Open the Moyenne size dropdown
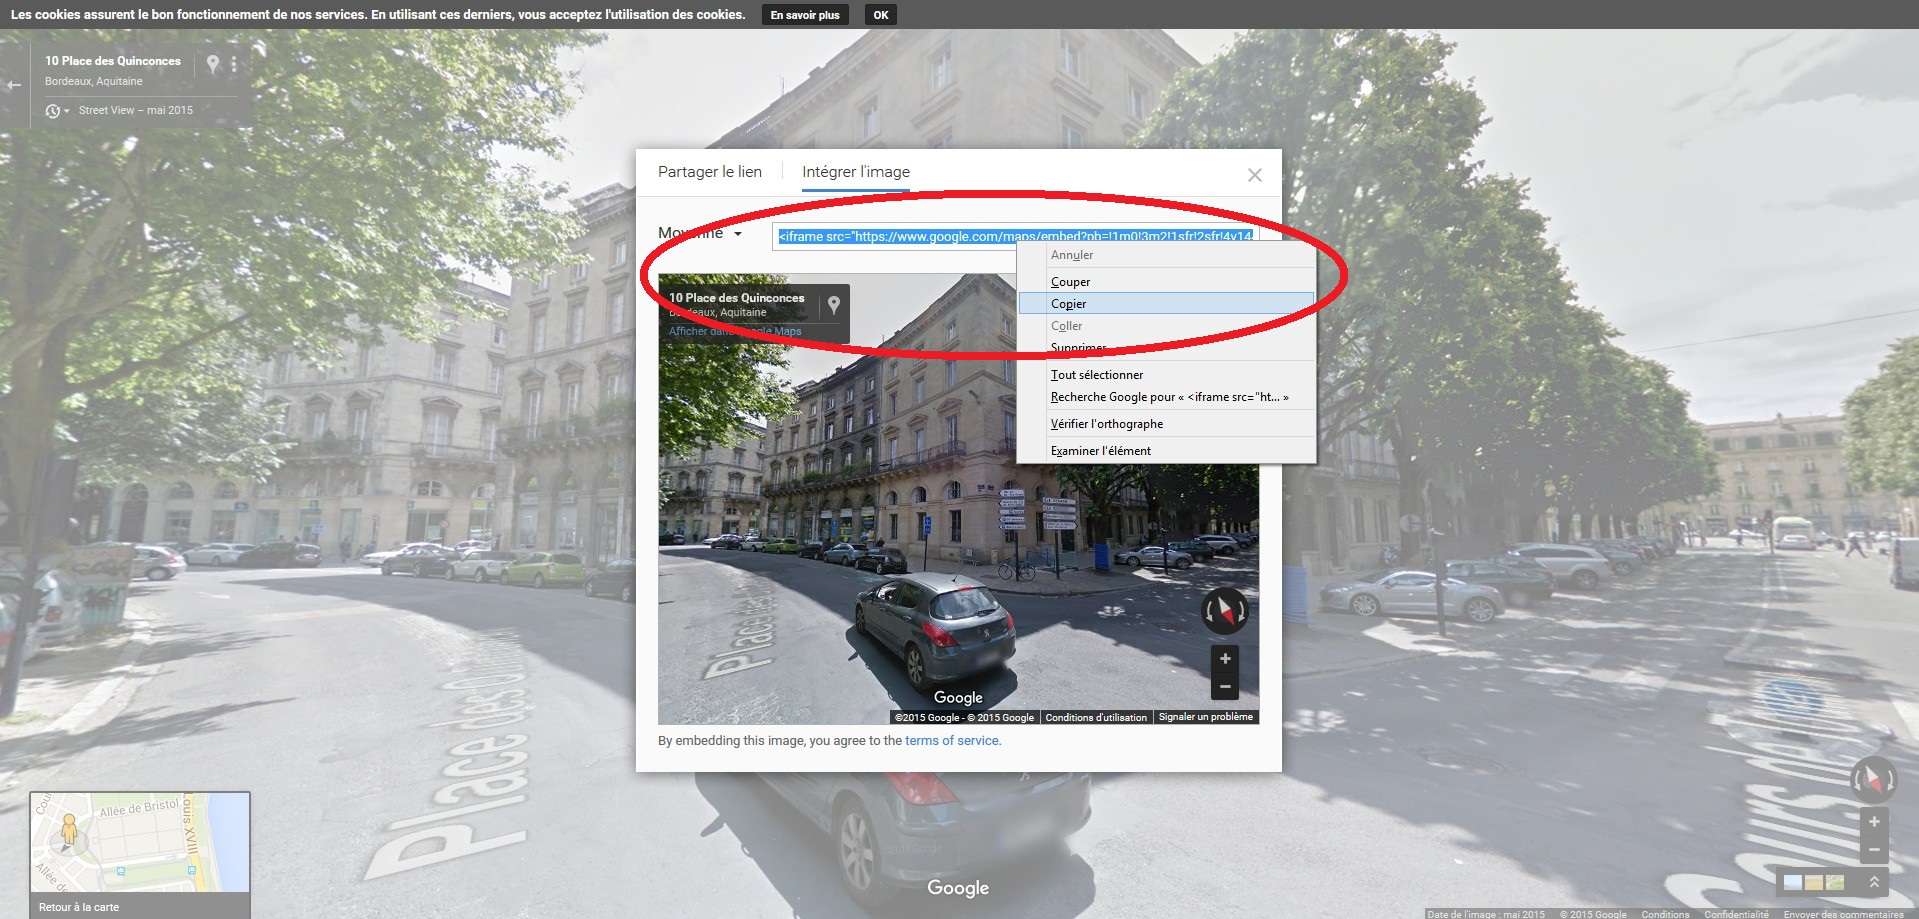The width and height of the screenshot is (1919, 919). (x=700, y=233)
